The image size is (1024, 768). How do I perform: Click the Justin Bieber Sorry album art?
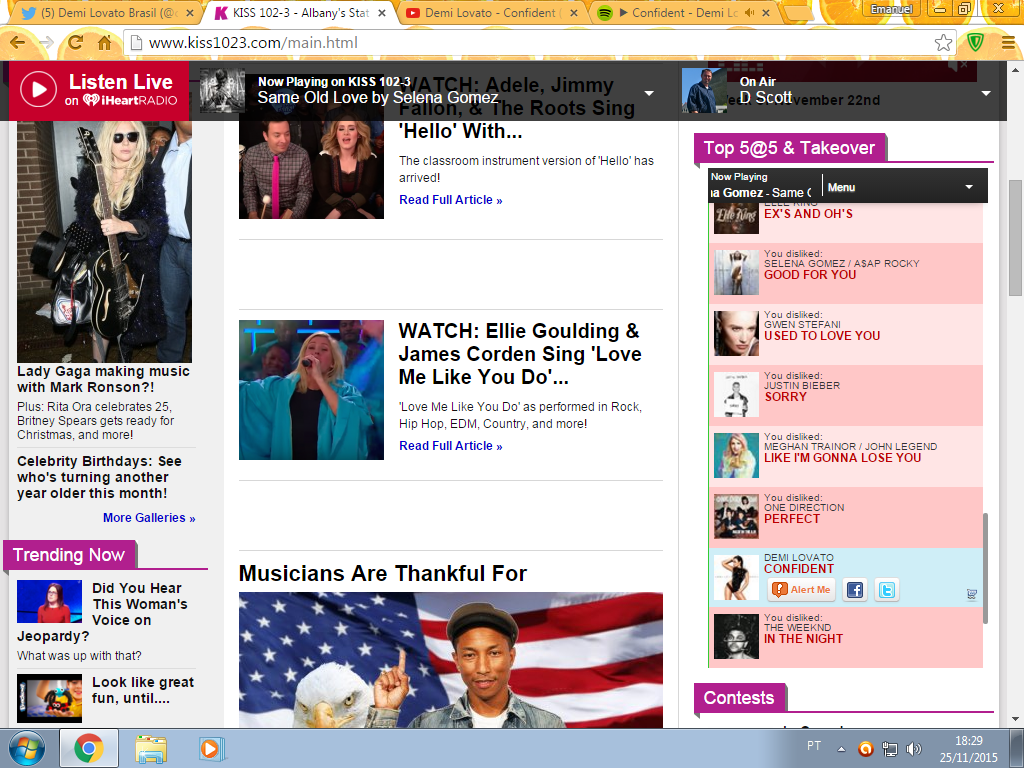[x=736, y=394]
